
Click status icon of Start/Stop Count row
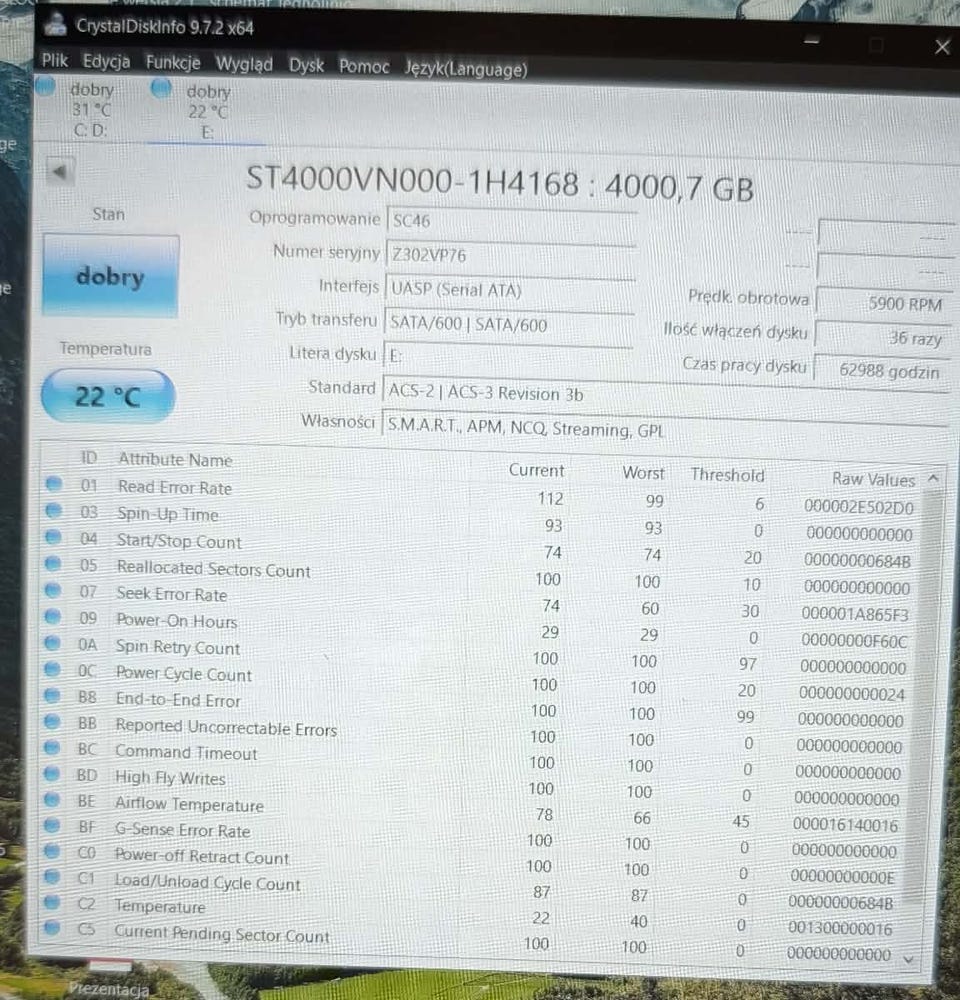click(53, 537)
